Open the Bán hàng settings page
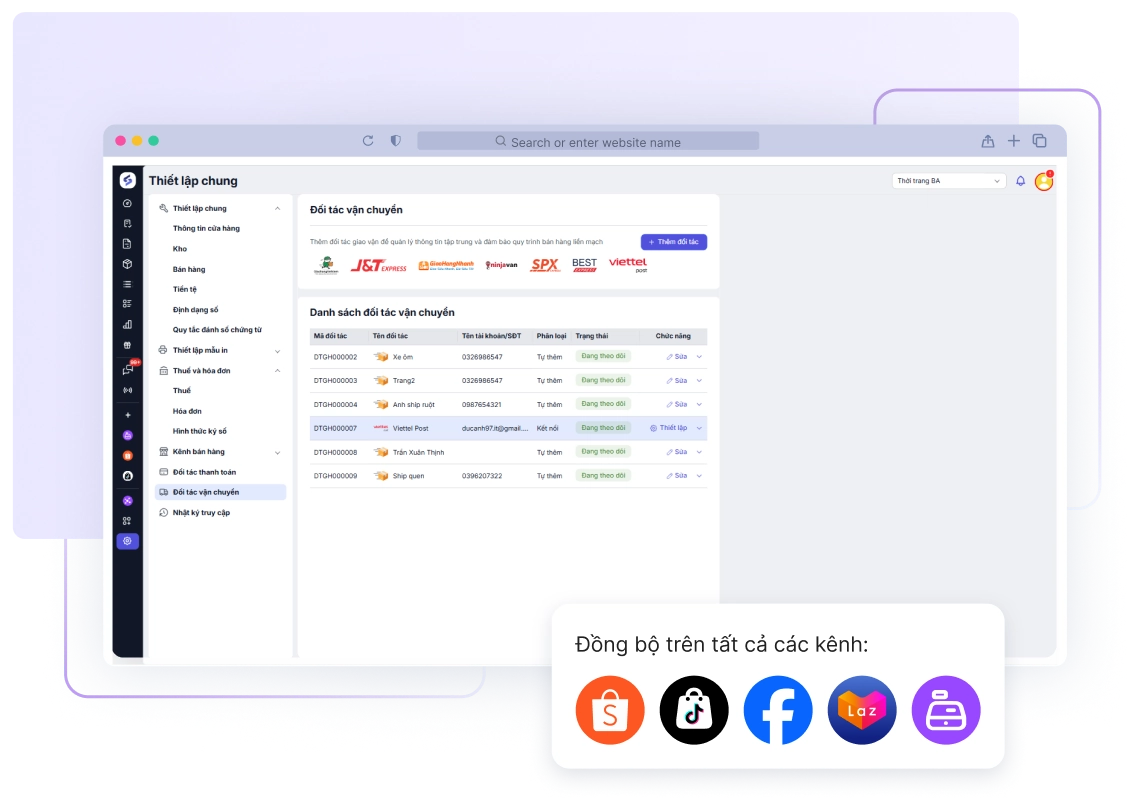 click(x=189, y=269)
